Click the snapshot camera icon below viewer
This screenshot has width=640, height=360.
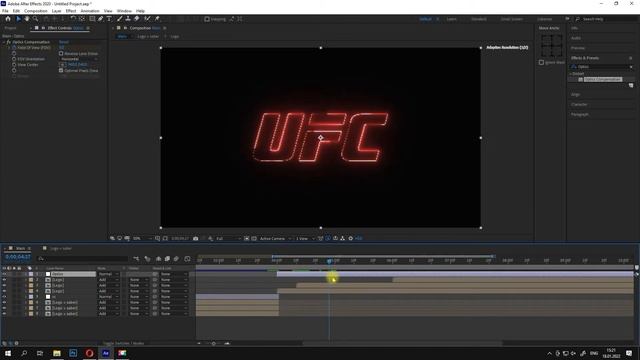[x=196, y=238]
